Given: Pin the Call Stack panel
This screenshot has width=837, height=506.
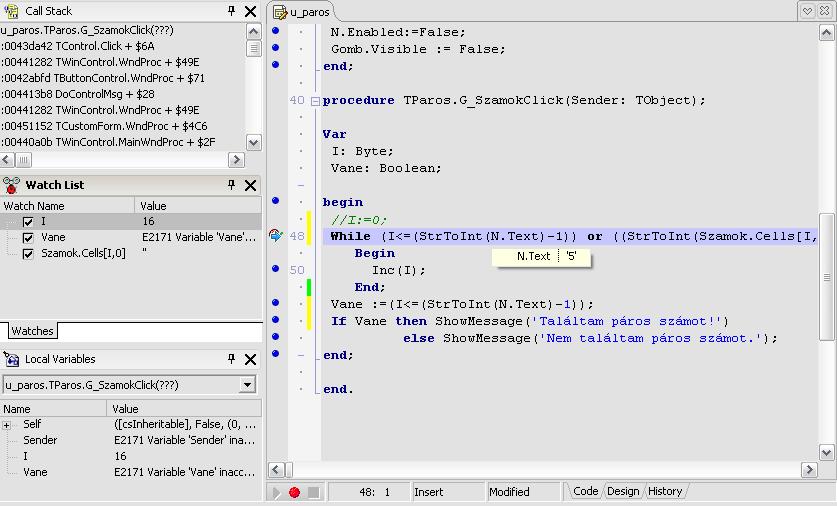Looking at the screenshot, I should tap(231, 11).
